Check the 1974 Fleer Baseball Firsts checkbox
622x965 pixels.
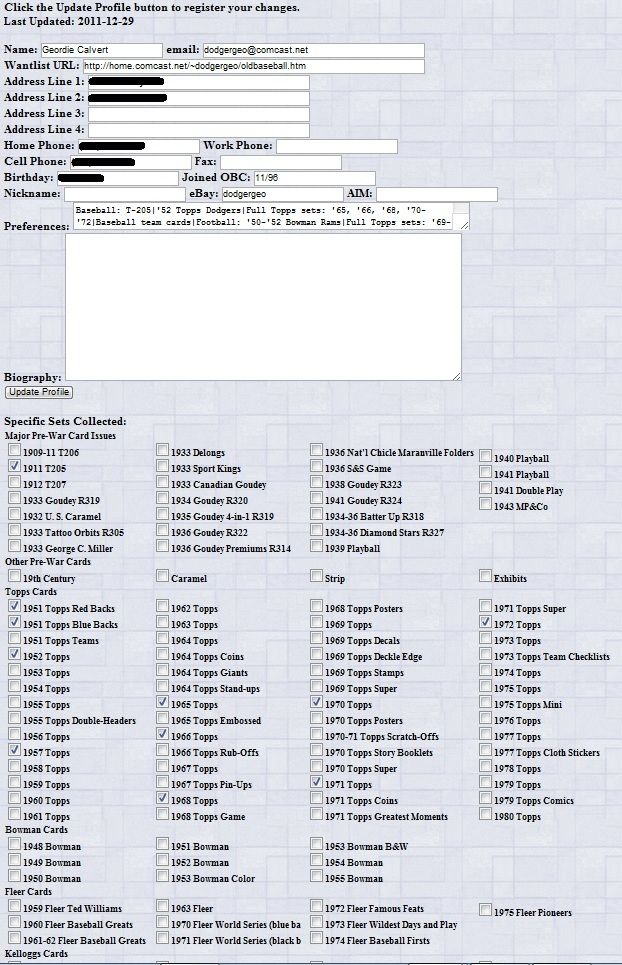point(316,938)
